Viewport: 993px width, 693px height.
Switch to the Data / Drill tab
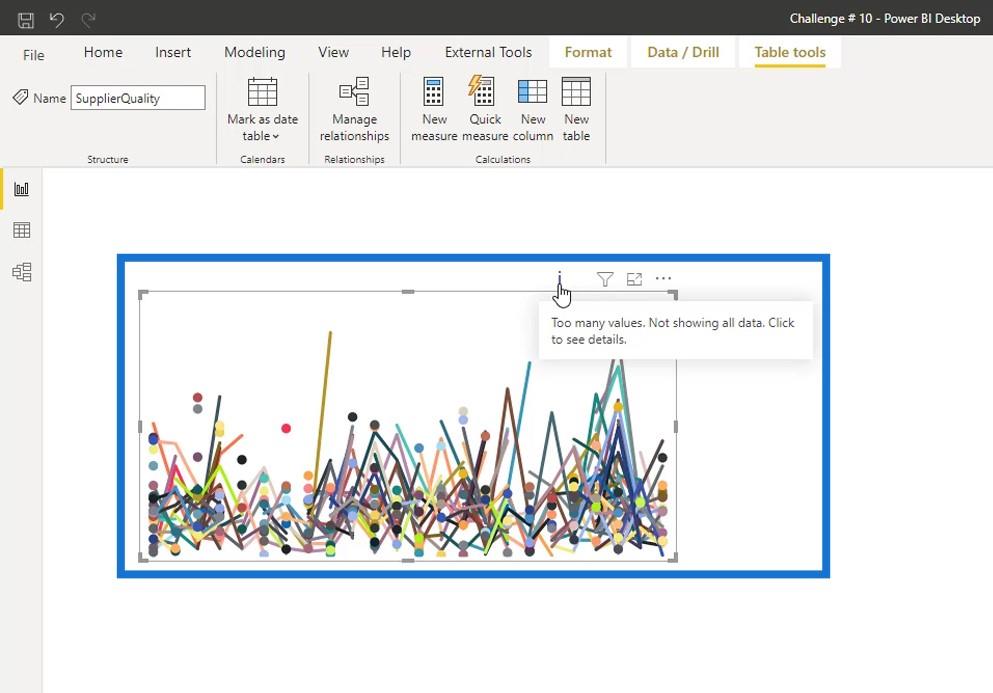pos(683,53)
